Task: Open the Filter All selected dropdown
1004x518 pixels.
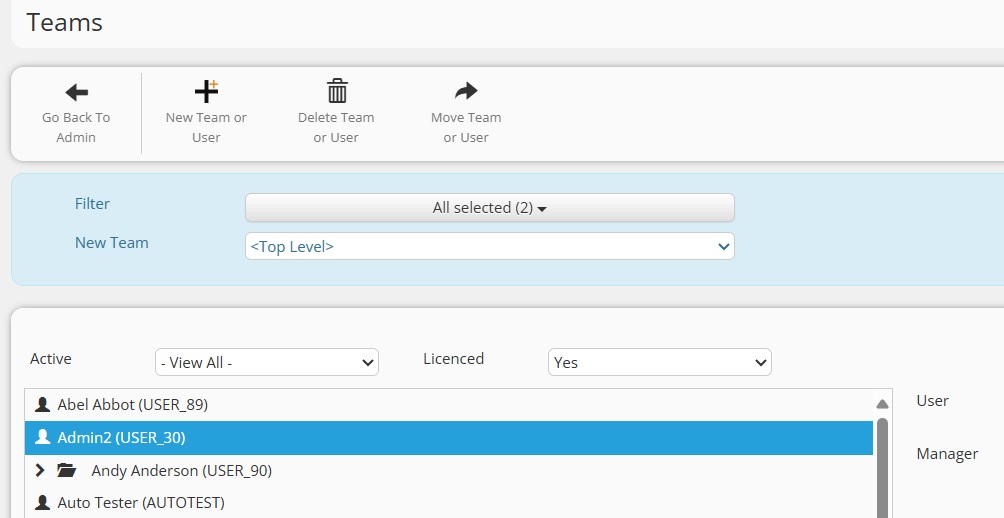Action: pos(490,207)
